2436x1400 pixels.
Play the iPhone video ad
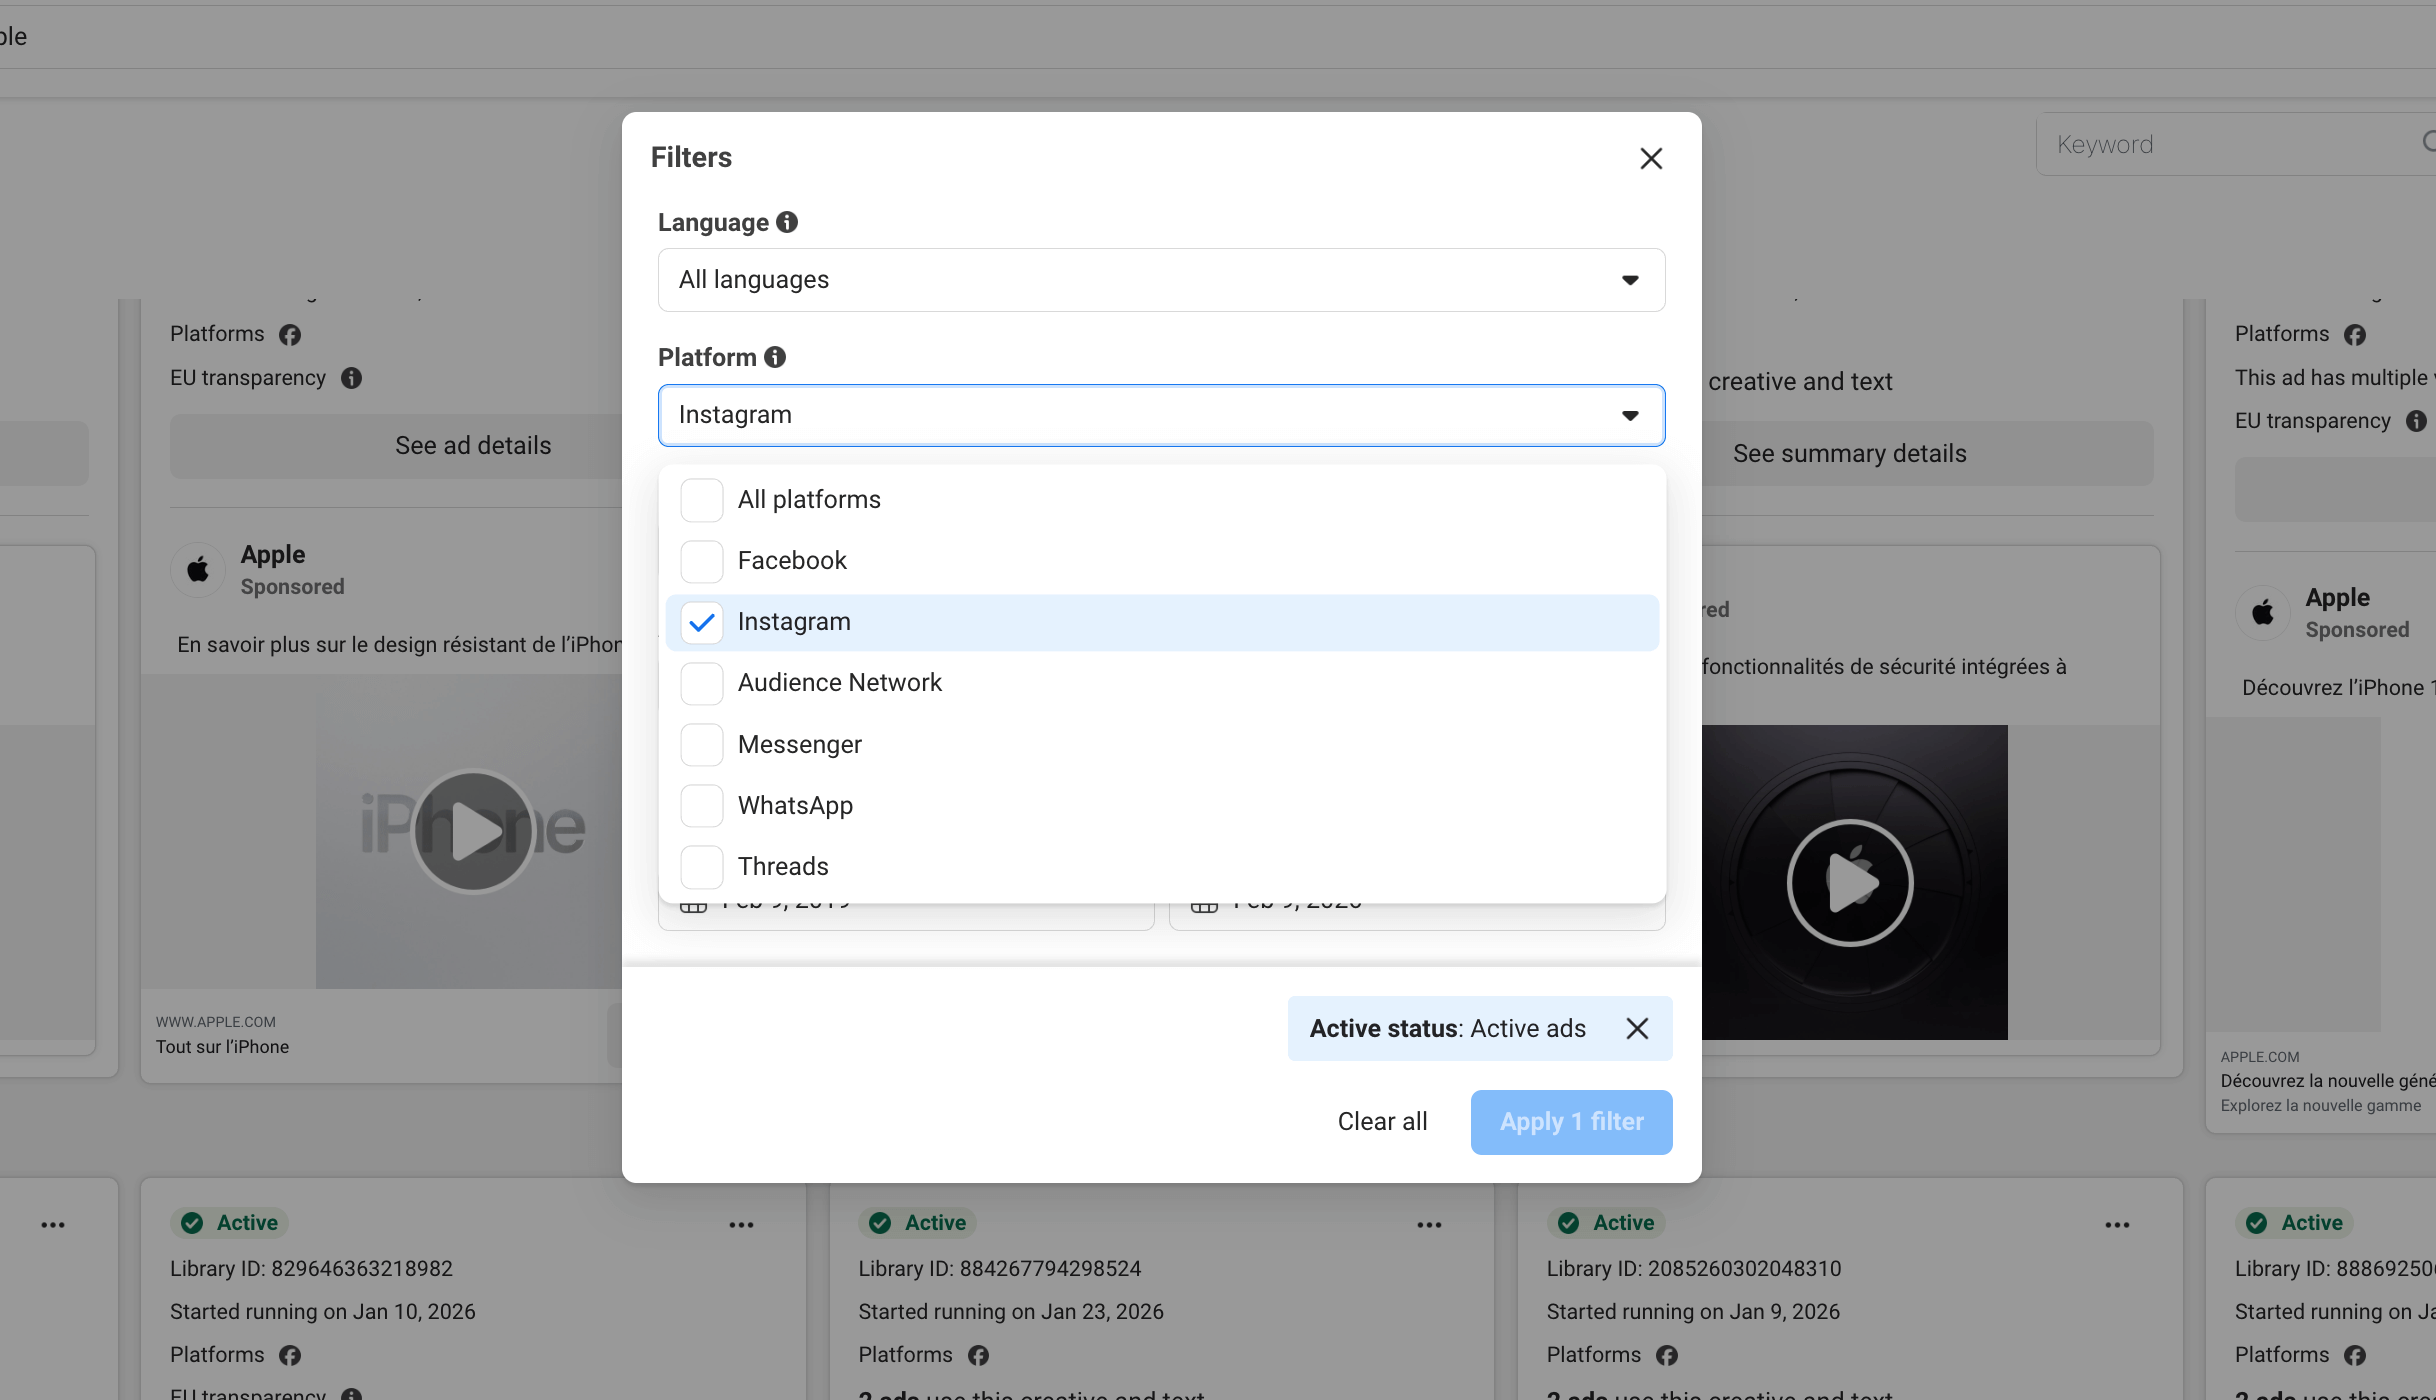(x=472, y=831)
